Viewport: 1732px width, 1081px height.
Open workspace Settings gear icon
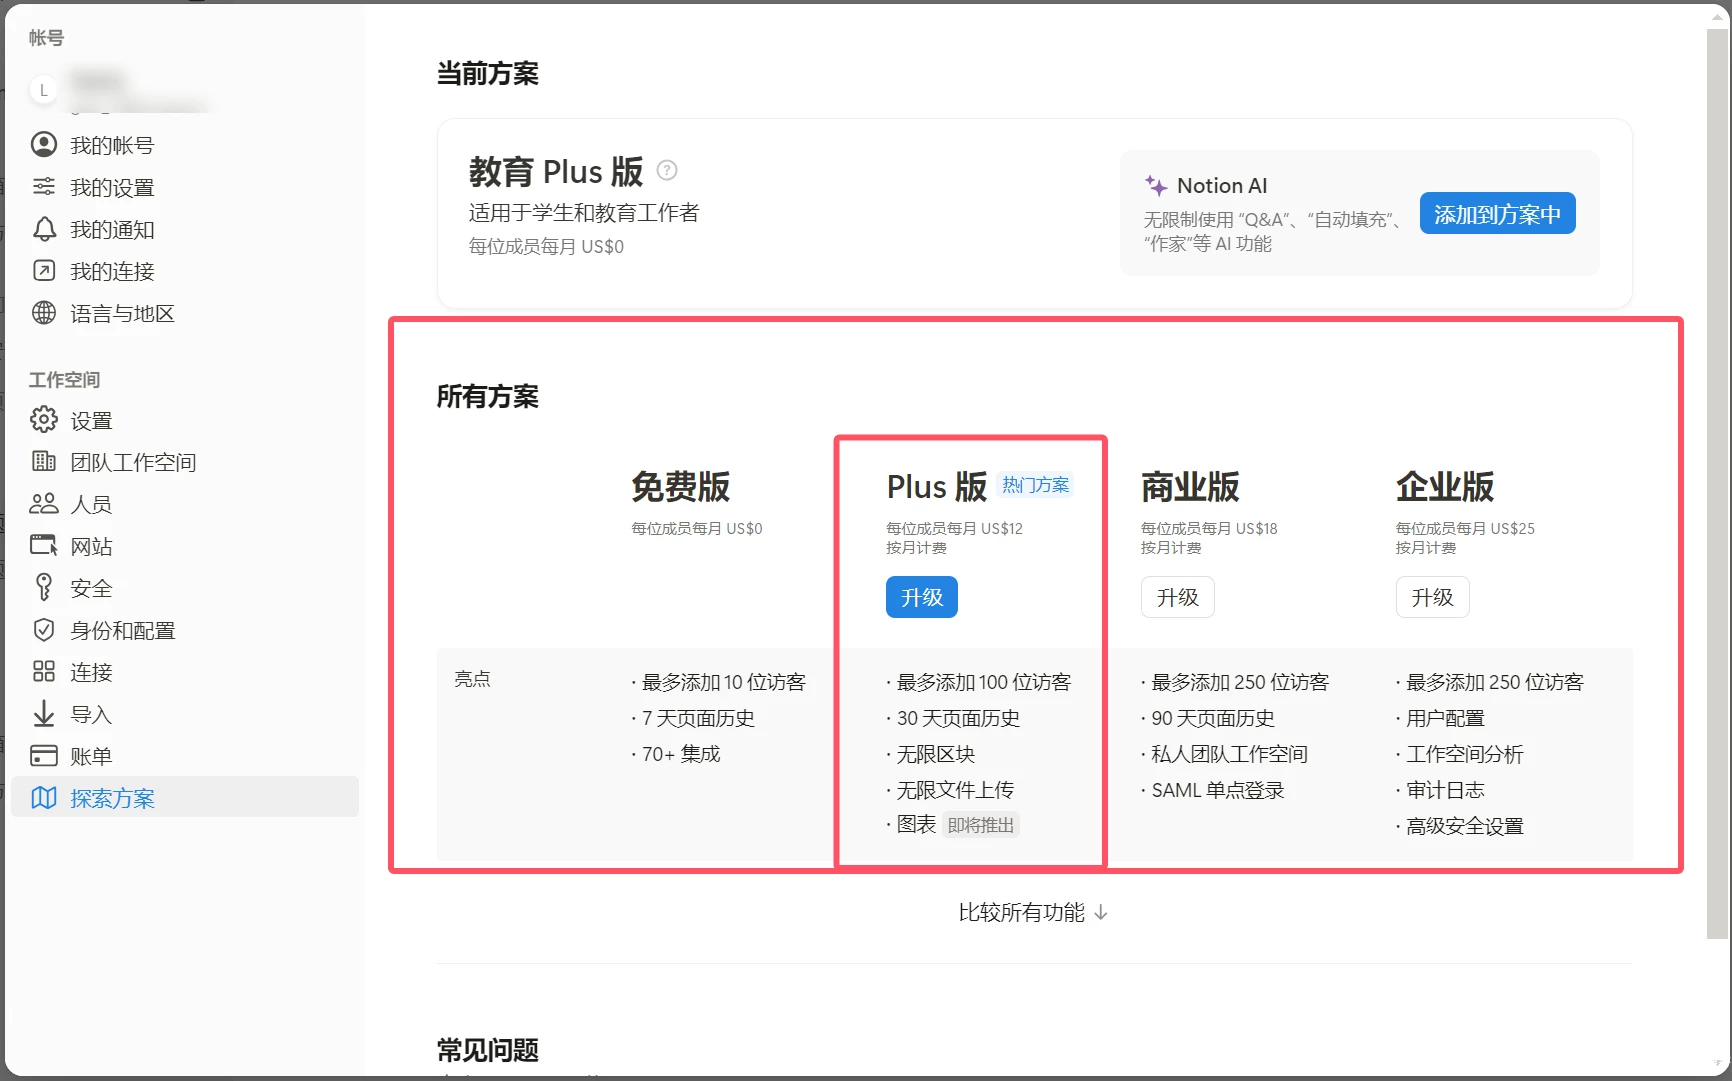coord(44,420)
